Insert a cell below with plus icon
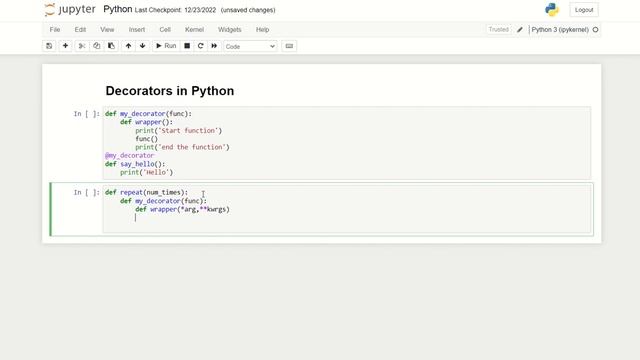The image size is (640, 360). (x=65, y=46)
